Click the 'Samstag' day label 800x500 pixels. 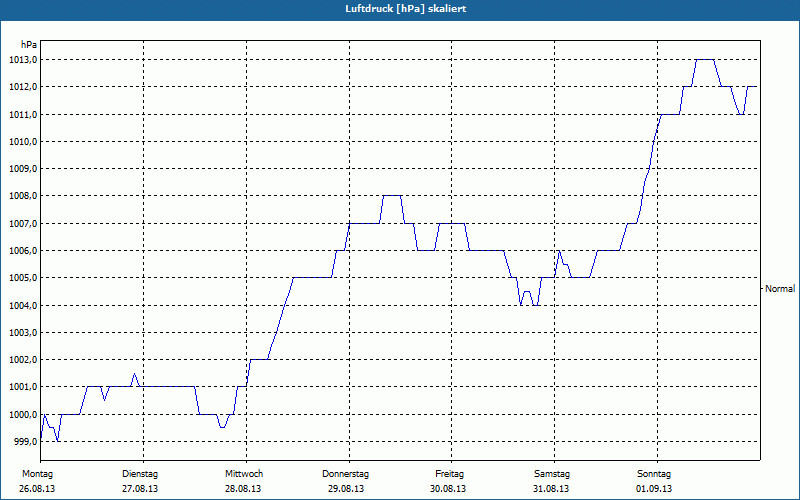[x=552, y=474]
